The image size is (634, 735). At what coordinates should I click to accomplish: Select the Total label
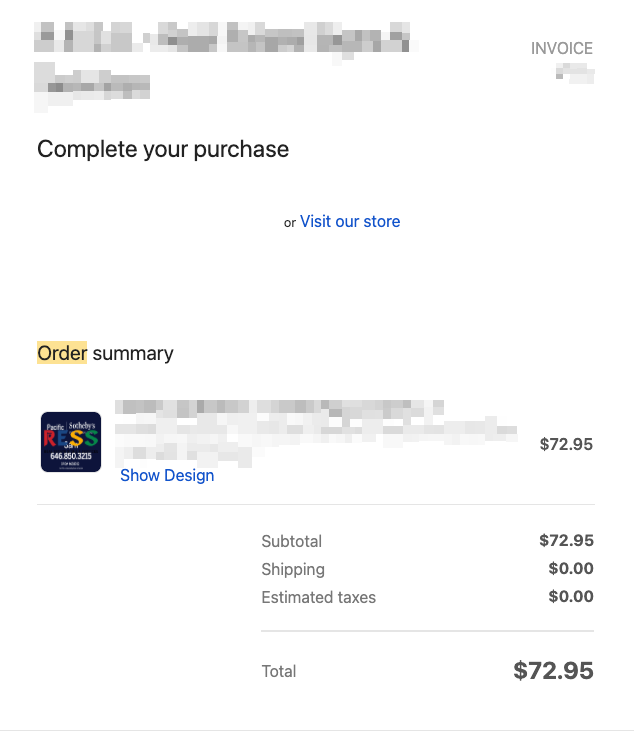coord(279,672)
